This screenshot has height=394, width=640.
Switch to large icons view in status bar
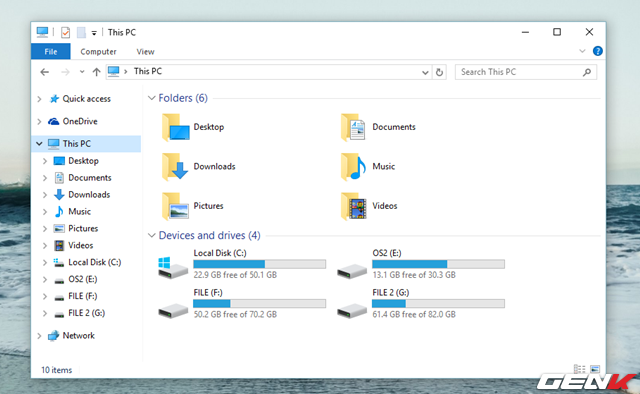point(595,369)
